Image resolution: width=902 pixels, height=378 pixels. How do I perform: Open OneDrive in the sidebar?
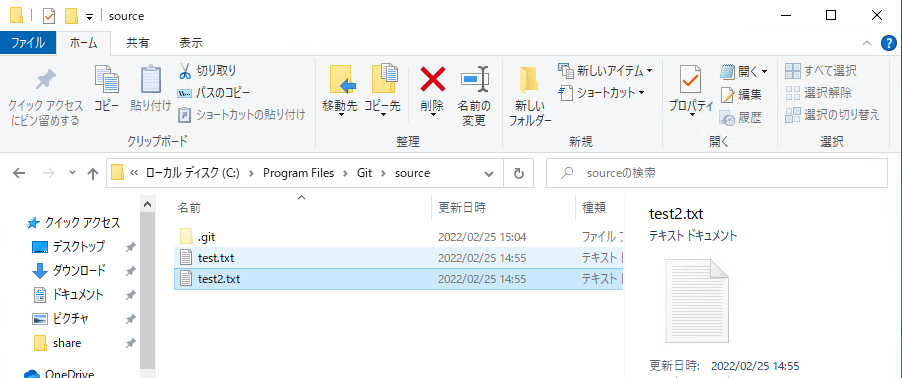[x=60, y=373]
